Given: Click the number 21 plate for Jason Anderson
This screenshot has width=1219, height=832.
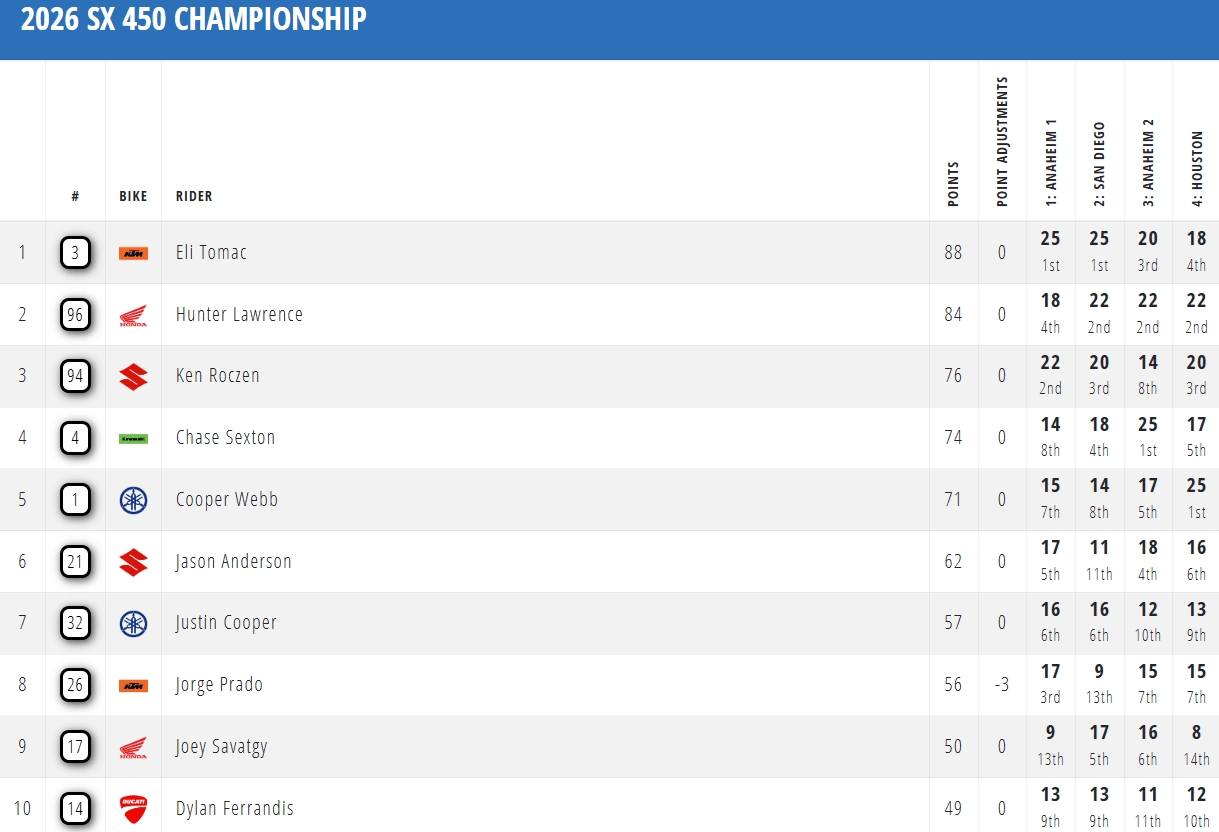Looking at the screenshot, I should pos(75,562).
